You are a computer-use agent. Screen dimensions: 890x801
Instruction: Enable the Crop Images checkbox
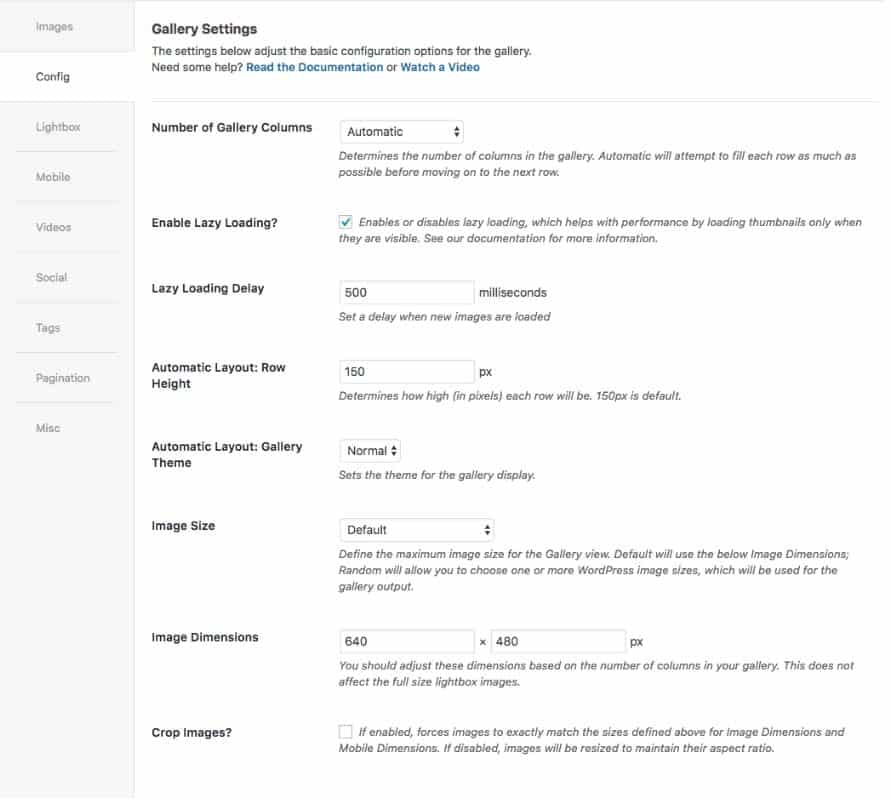coord(346,732)
